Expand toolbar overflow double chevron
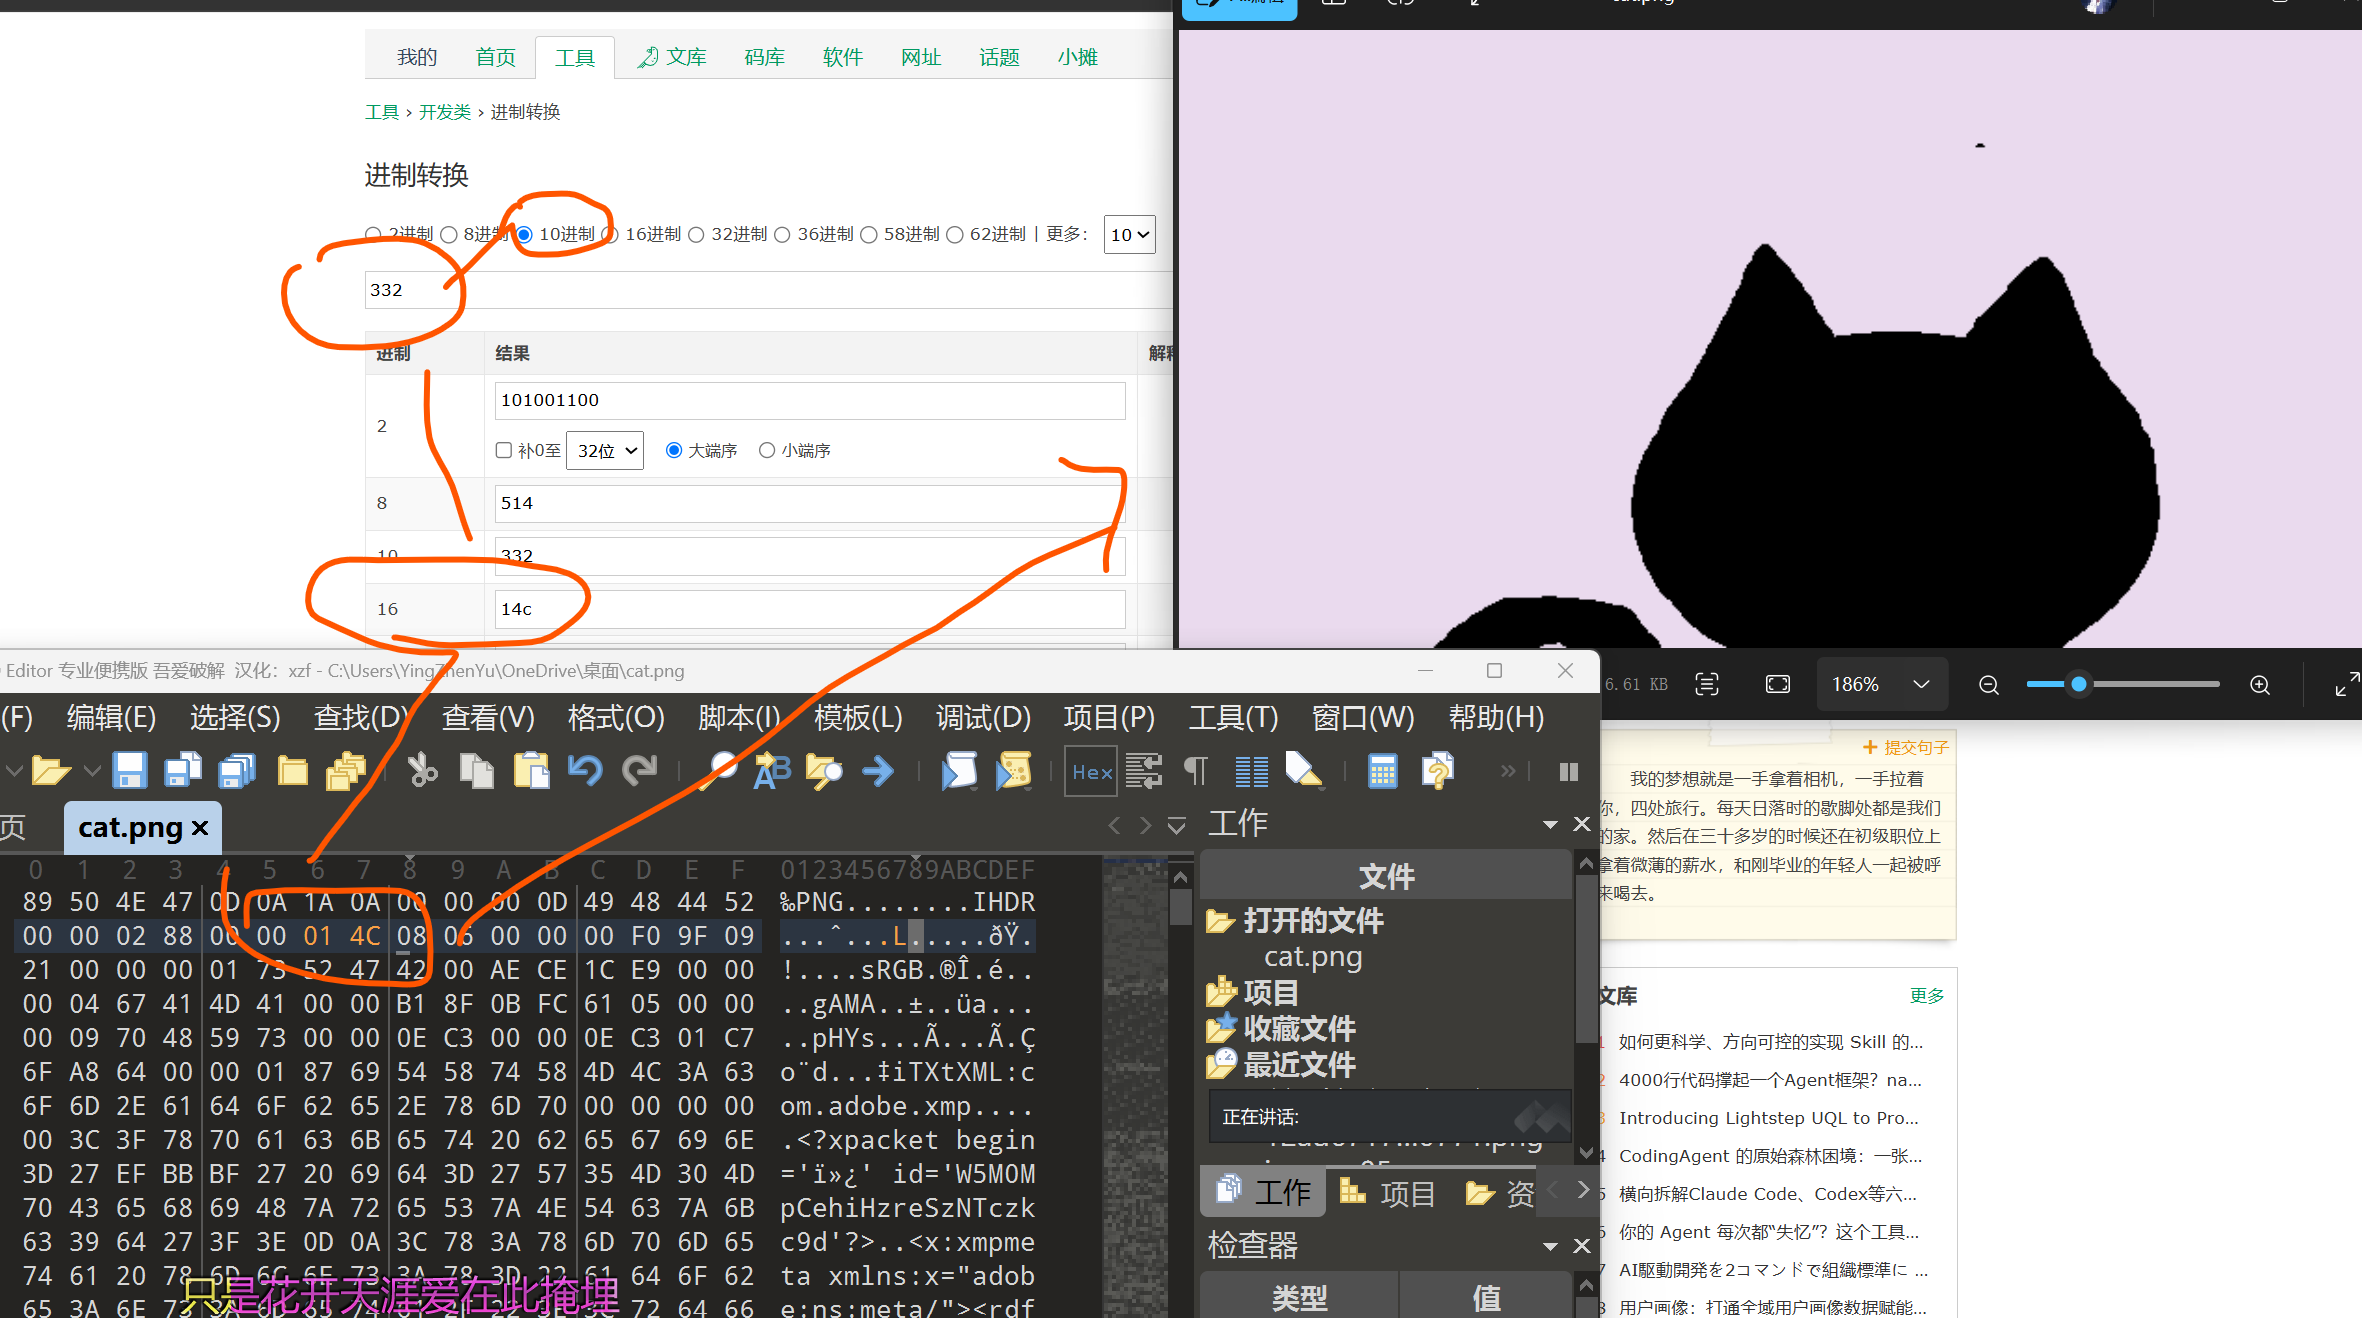 [1507, 771]
